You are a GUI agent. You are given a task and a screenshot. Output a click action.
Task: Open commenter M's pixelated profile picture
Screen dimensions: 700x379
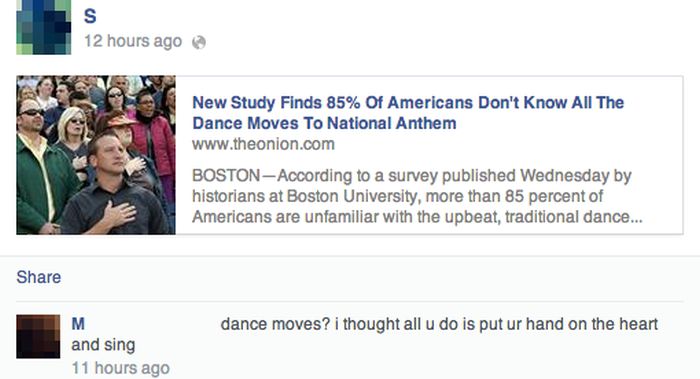click(x=38, y=337)
